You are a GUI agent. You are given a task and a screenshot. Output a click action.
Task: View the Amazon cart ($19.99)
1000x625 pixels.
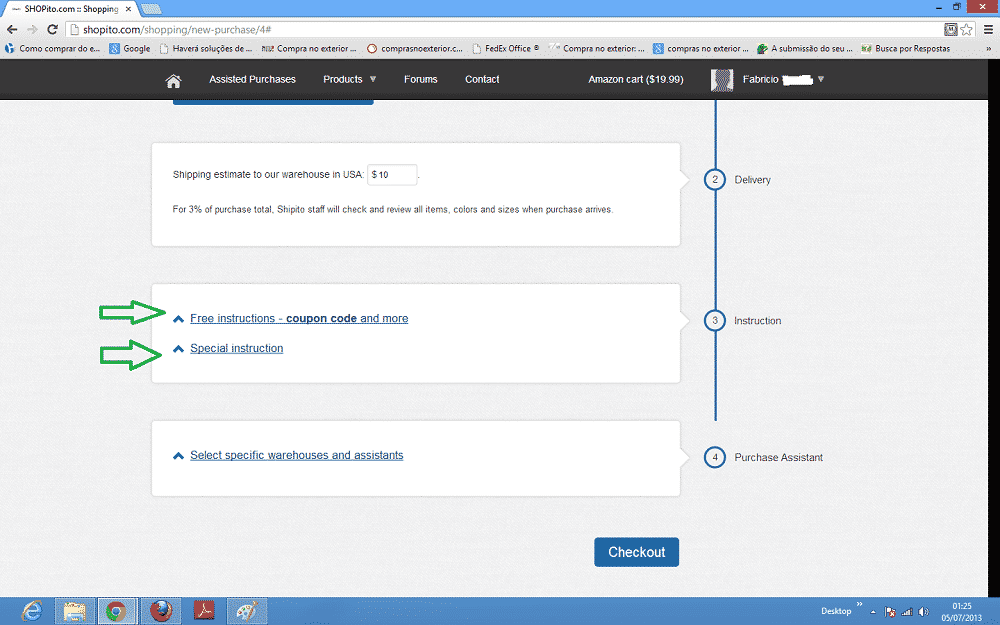click(636, 80)
